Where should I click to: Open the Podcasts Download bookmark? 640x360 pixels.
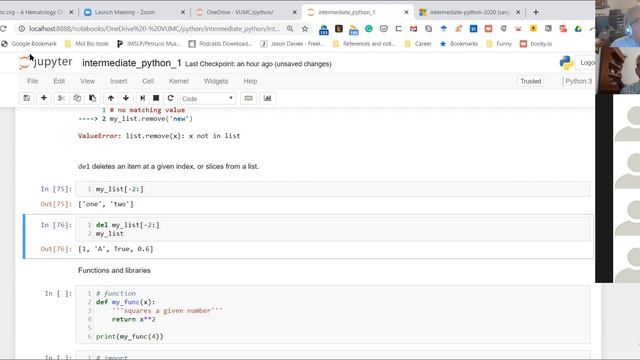click(220, 44)
